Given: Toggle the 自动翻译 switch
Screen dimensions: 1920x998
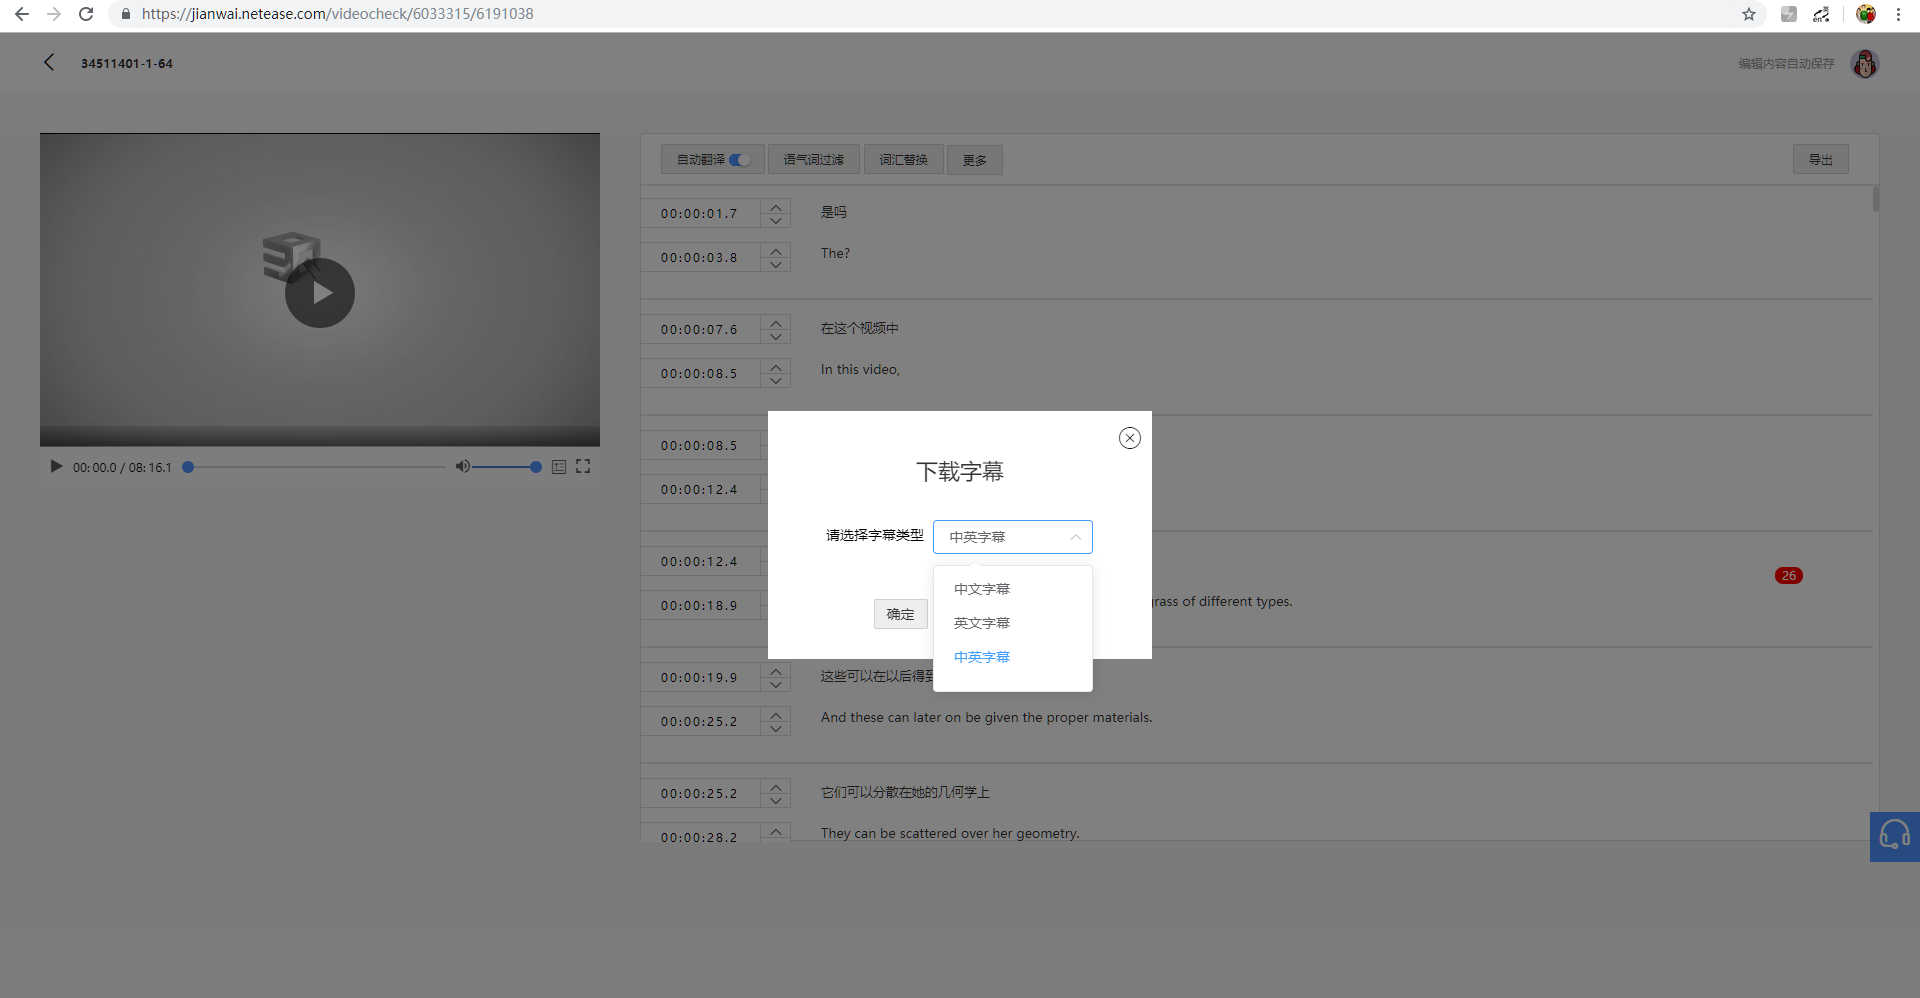Looking at the screenshot, I should pos(740,160).
